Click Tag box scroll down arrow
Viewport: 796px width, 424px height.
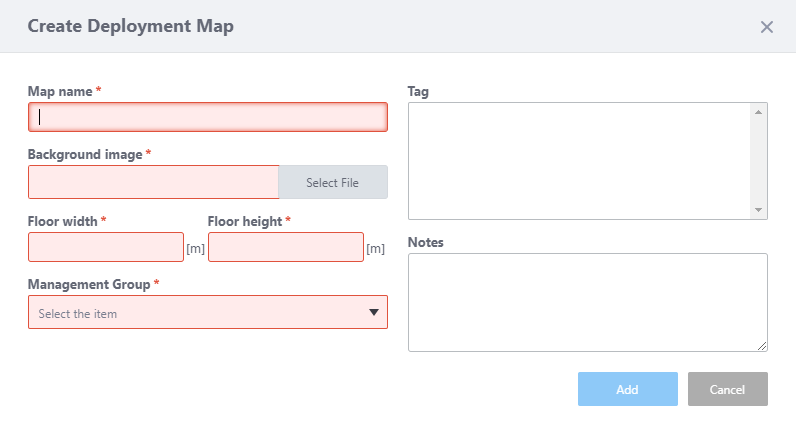pyautogui.click(x=759, y=210)
